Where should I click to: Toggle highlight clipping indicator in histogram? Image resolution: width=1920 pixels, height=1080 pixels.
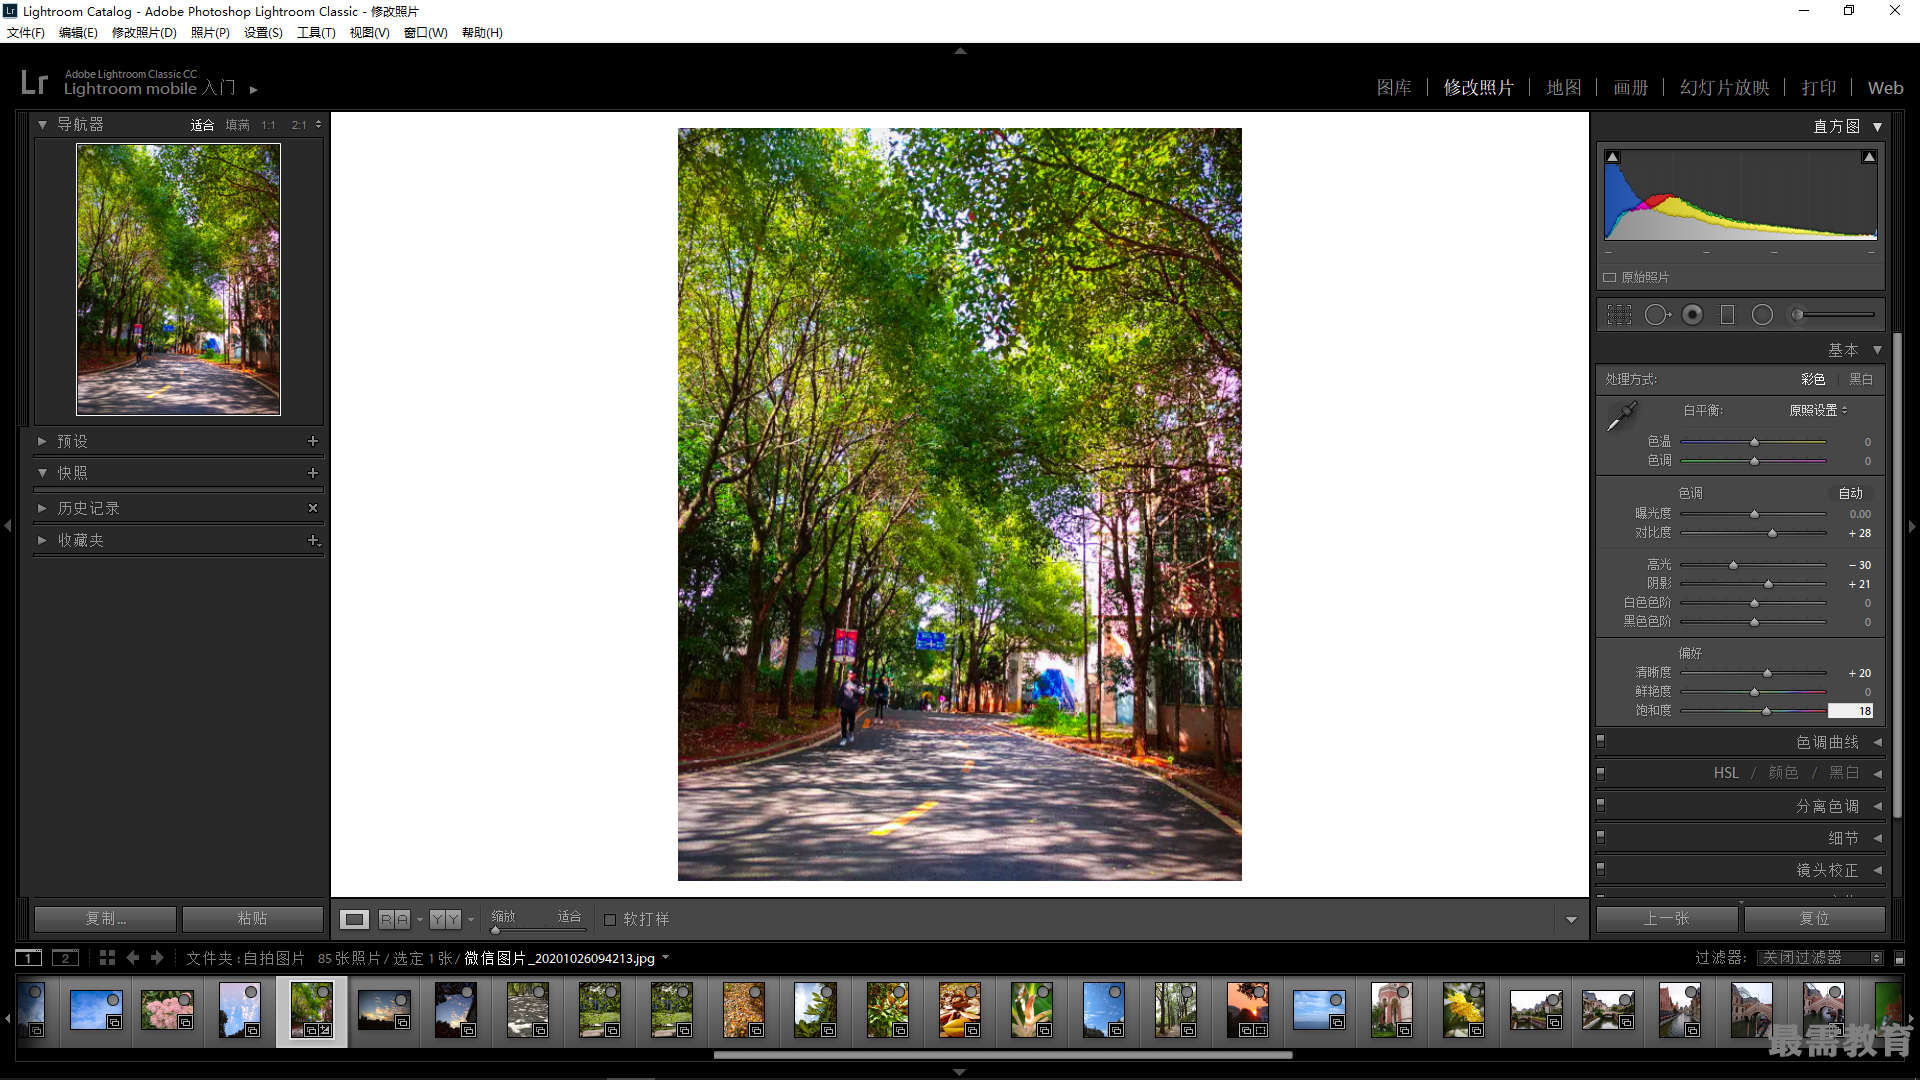coord(1869,157)
